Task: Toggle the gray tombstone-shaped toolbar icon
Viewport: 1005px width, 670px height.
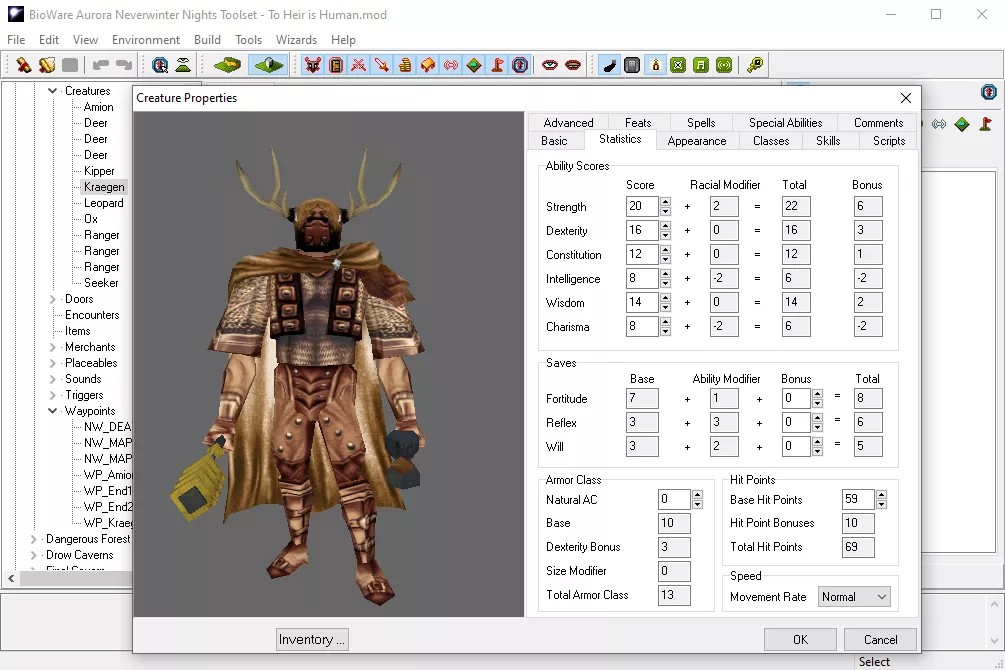Action: [x=632, y=65]
